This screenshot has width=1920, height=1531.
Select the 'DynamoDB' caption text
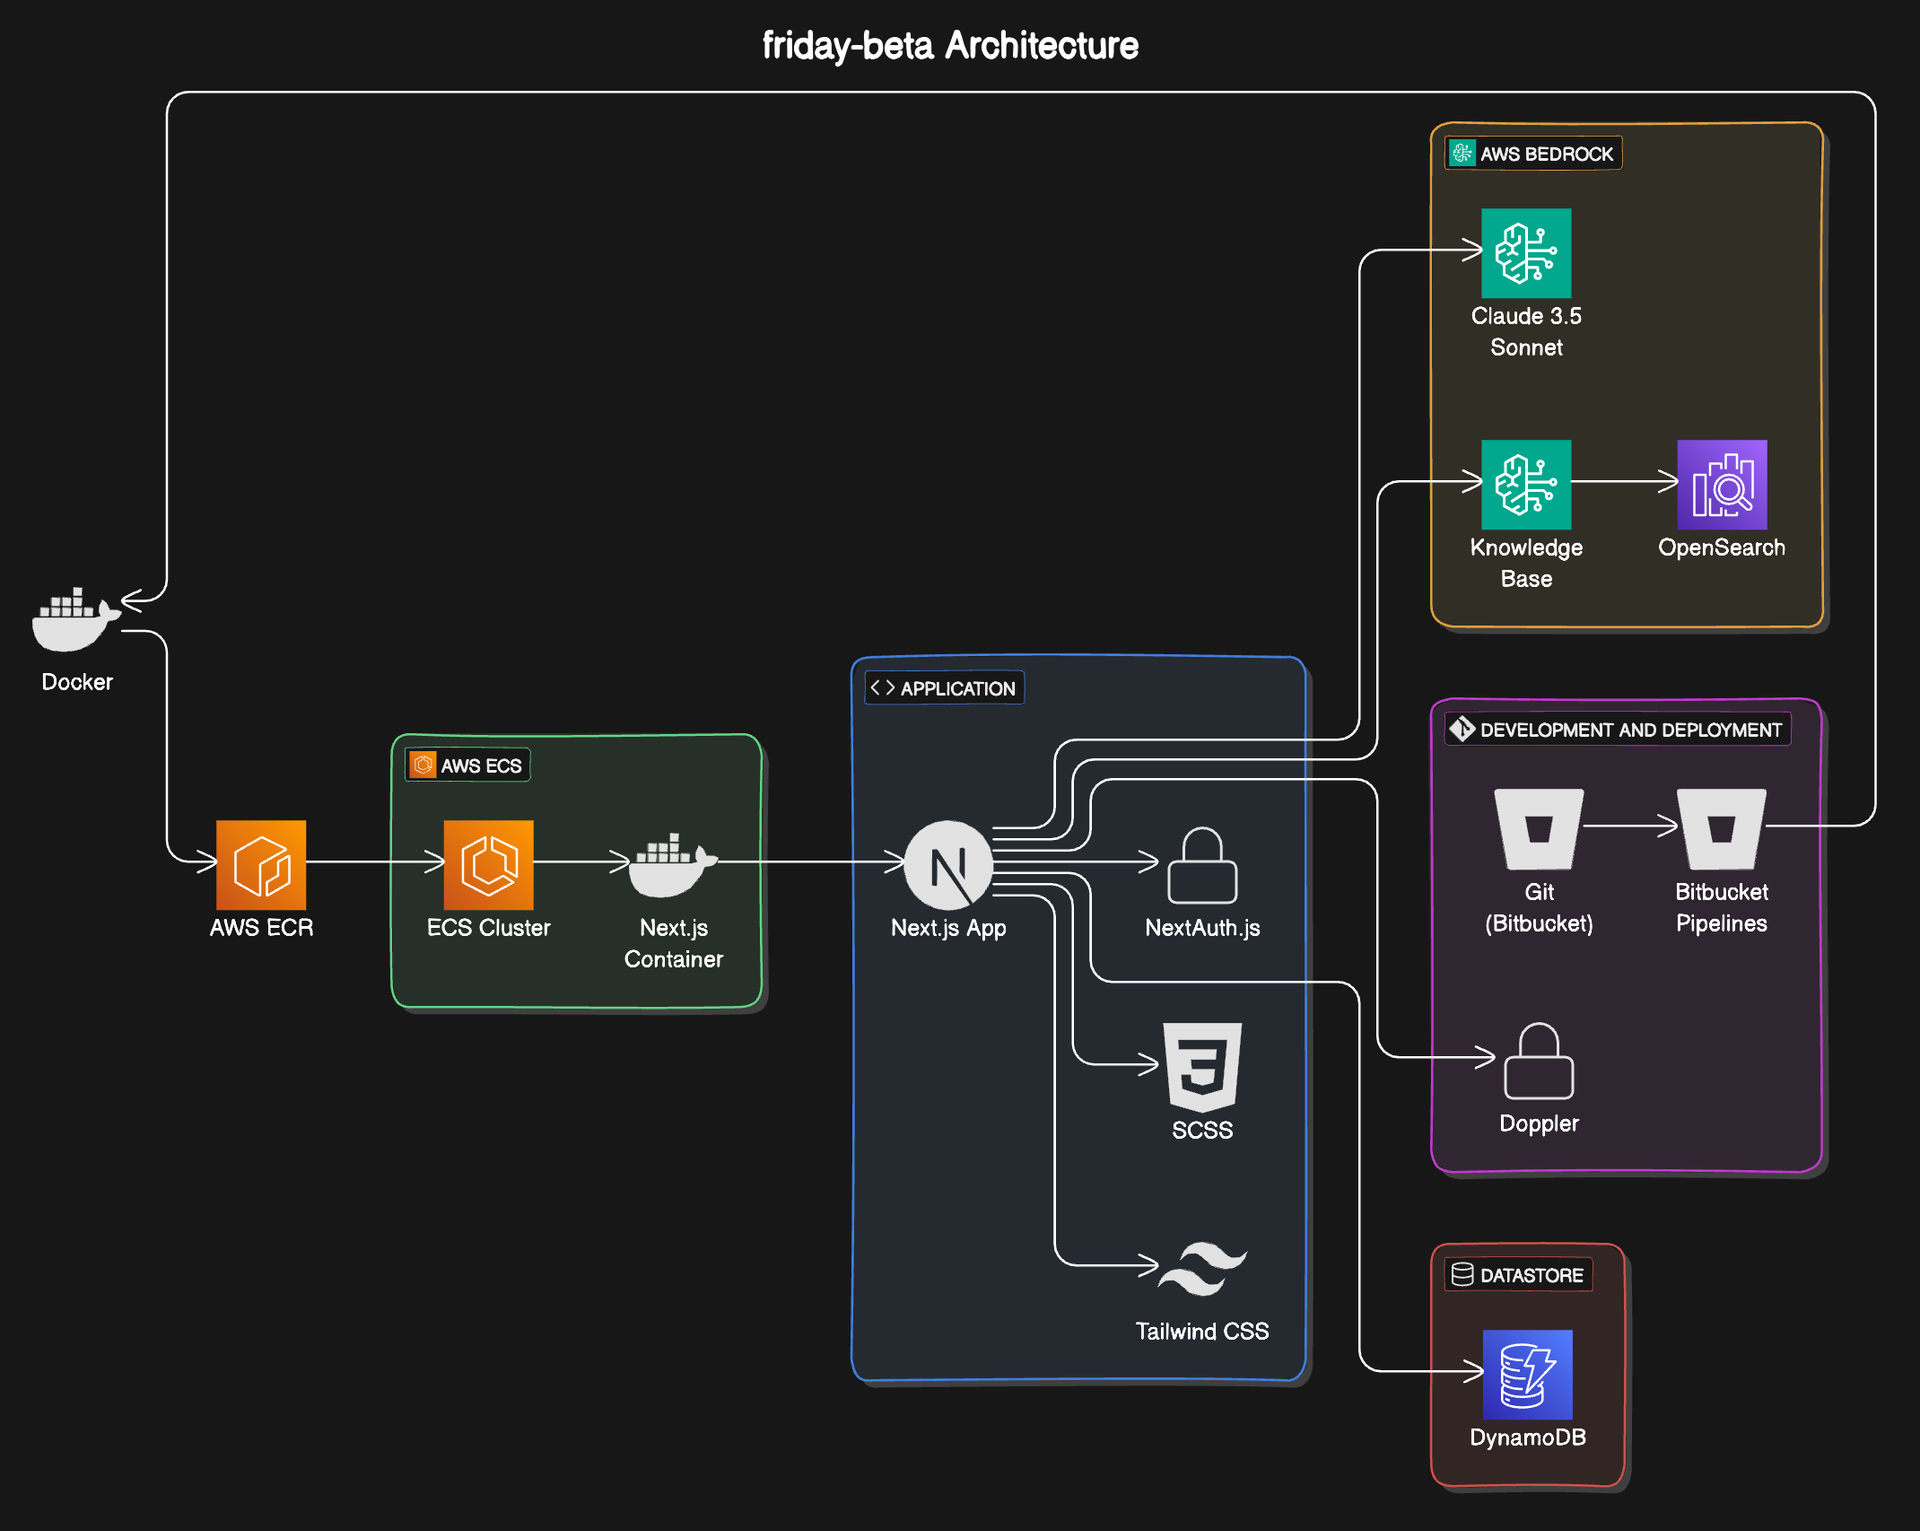[1527, 1438]
